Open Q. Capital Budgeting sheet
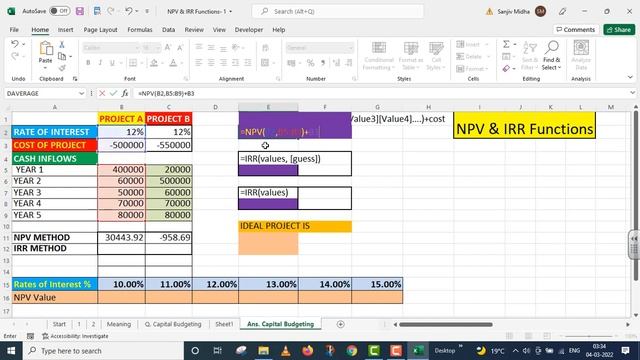Viewport: 640px width, 360px height. (x=173, y=324)
